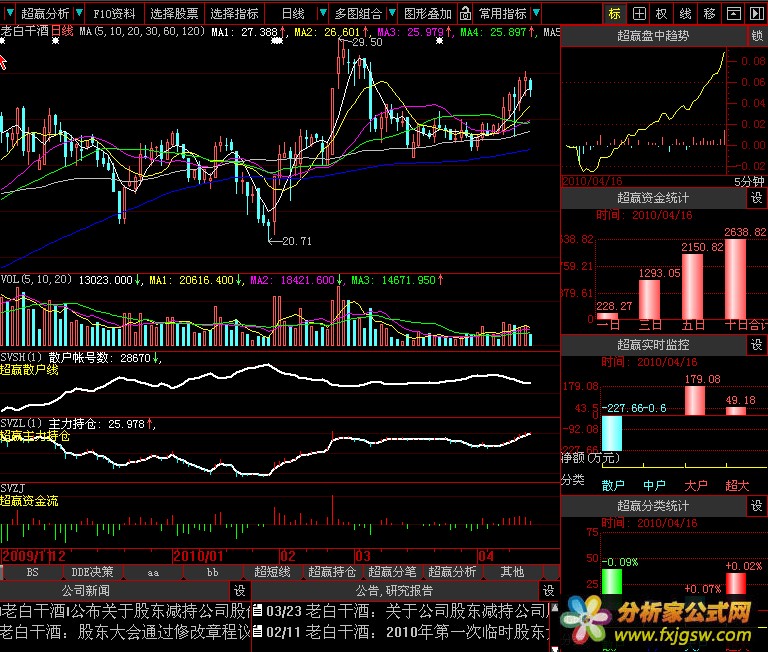Click the 权 adjustment icon
This screenshot has width=768, height=652.
(x=661, y=14)
